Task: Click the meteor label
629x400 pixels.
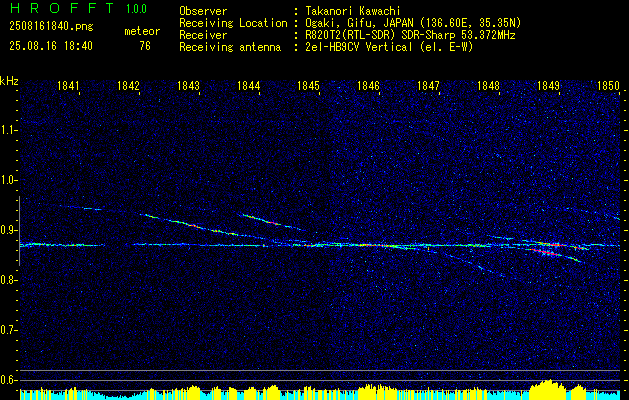Action: tap(142, 31)
